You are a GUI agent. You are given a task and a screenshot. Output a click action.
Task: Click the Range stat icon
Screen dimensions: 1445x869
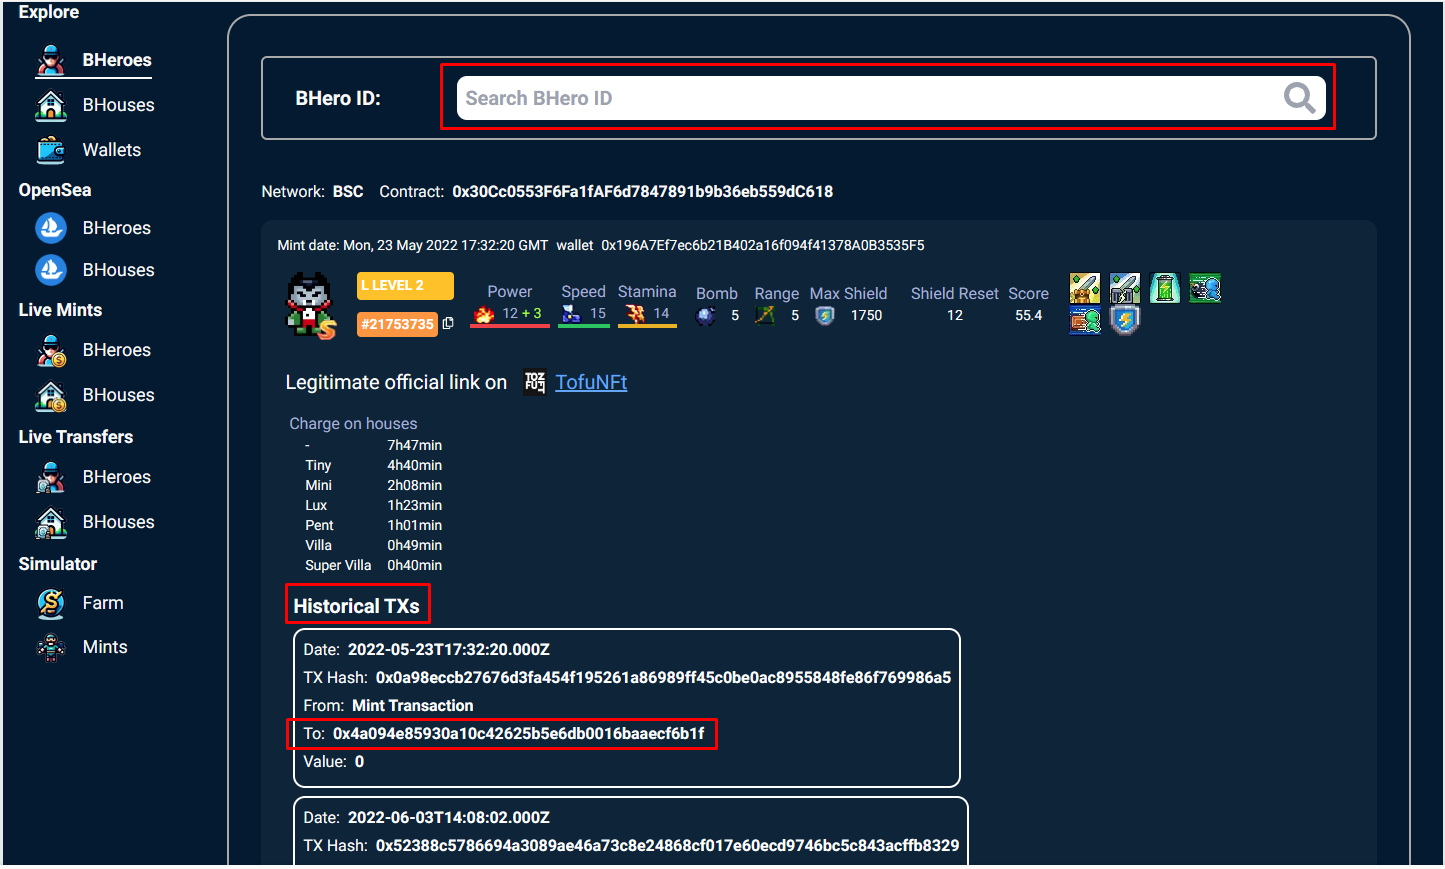point(765,316)
